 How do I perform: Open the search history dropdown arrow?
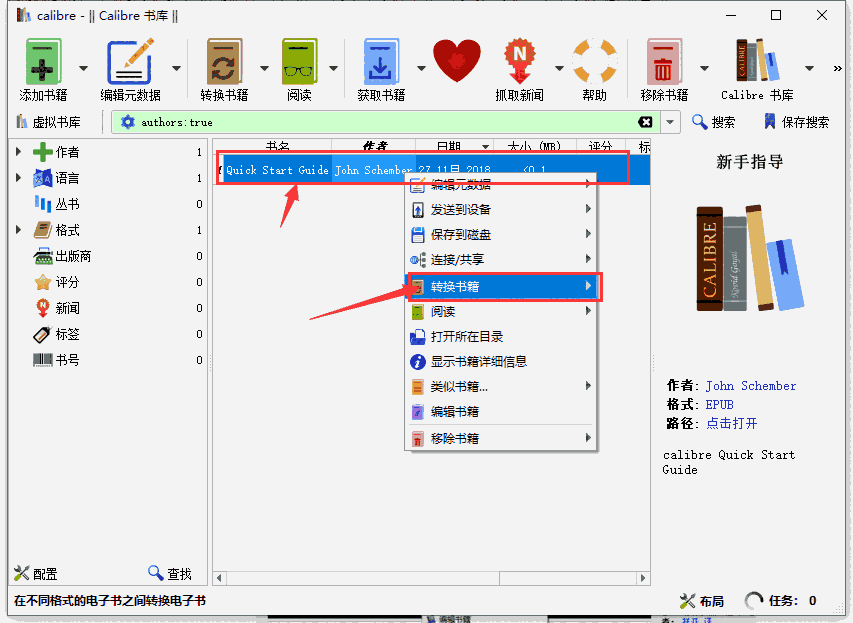point(670,122)
